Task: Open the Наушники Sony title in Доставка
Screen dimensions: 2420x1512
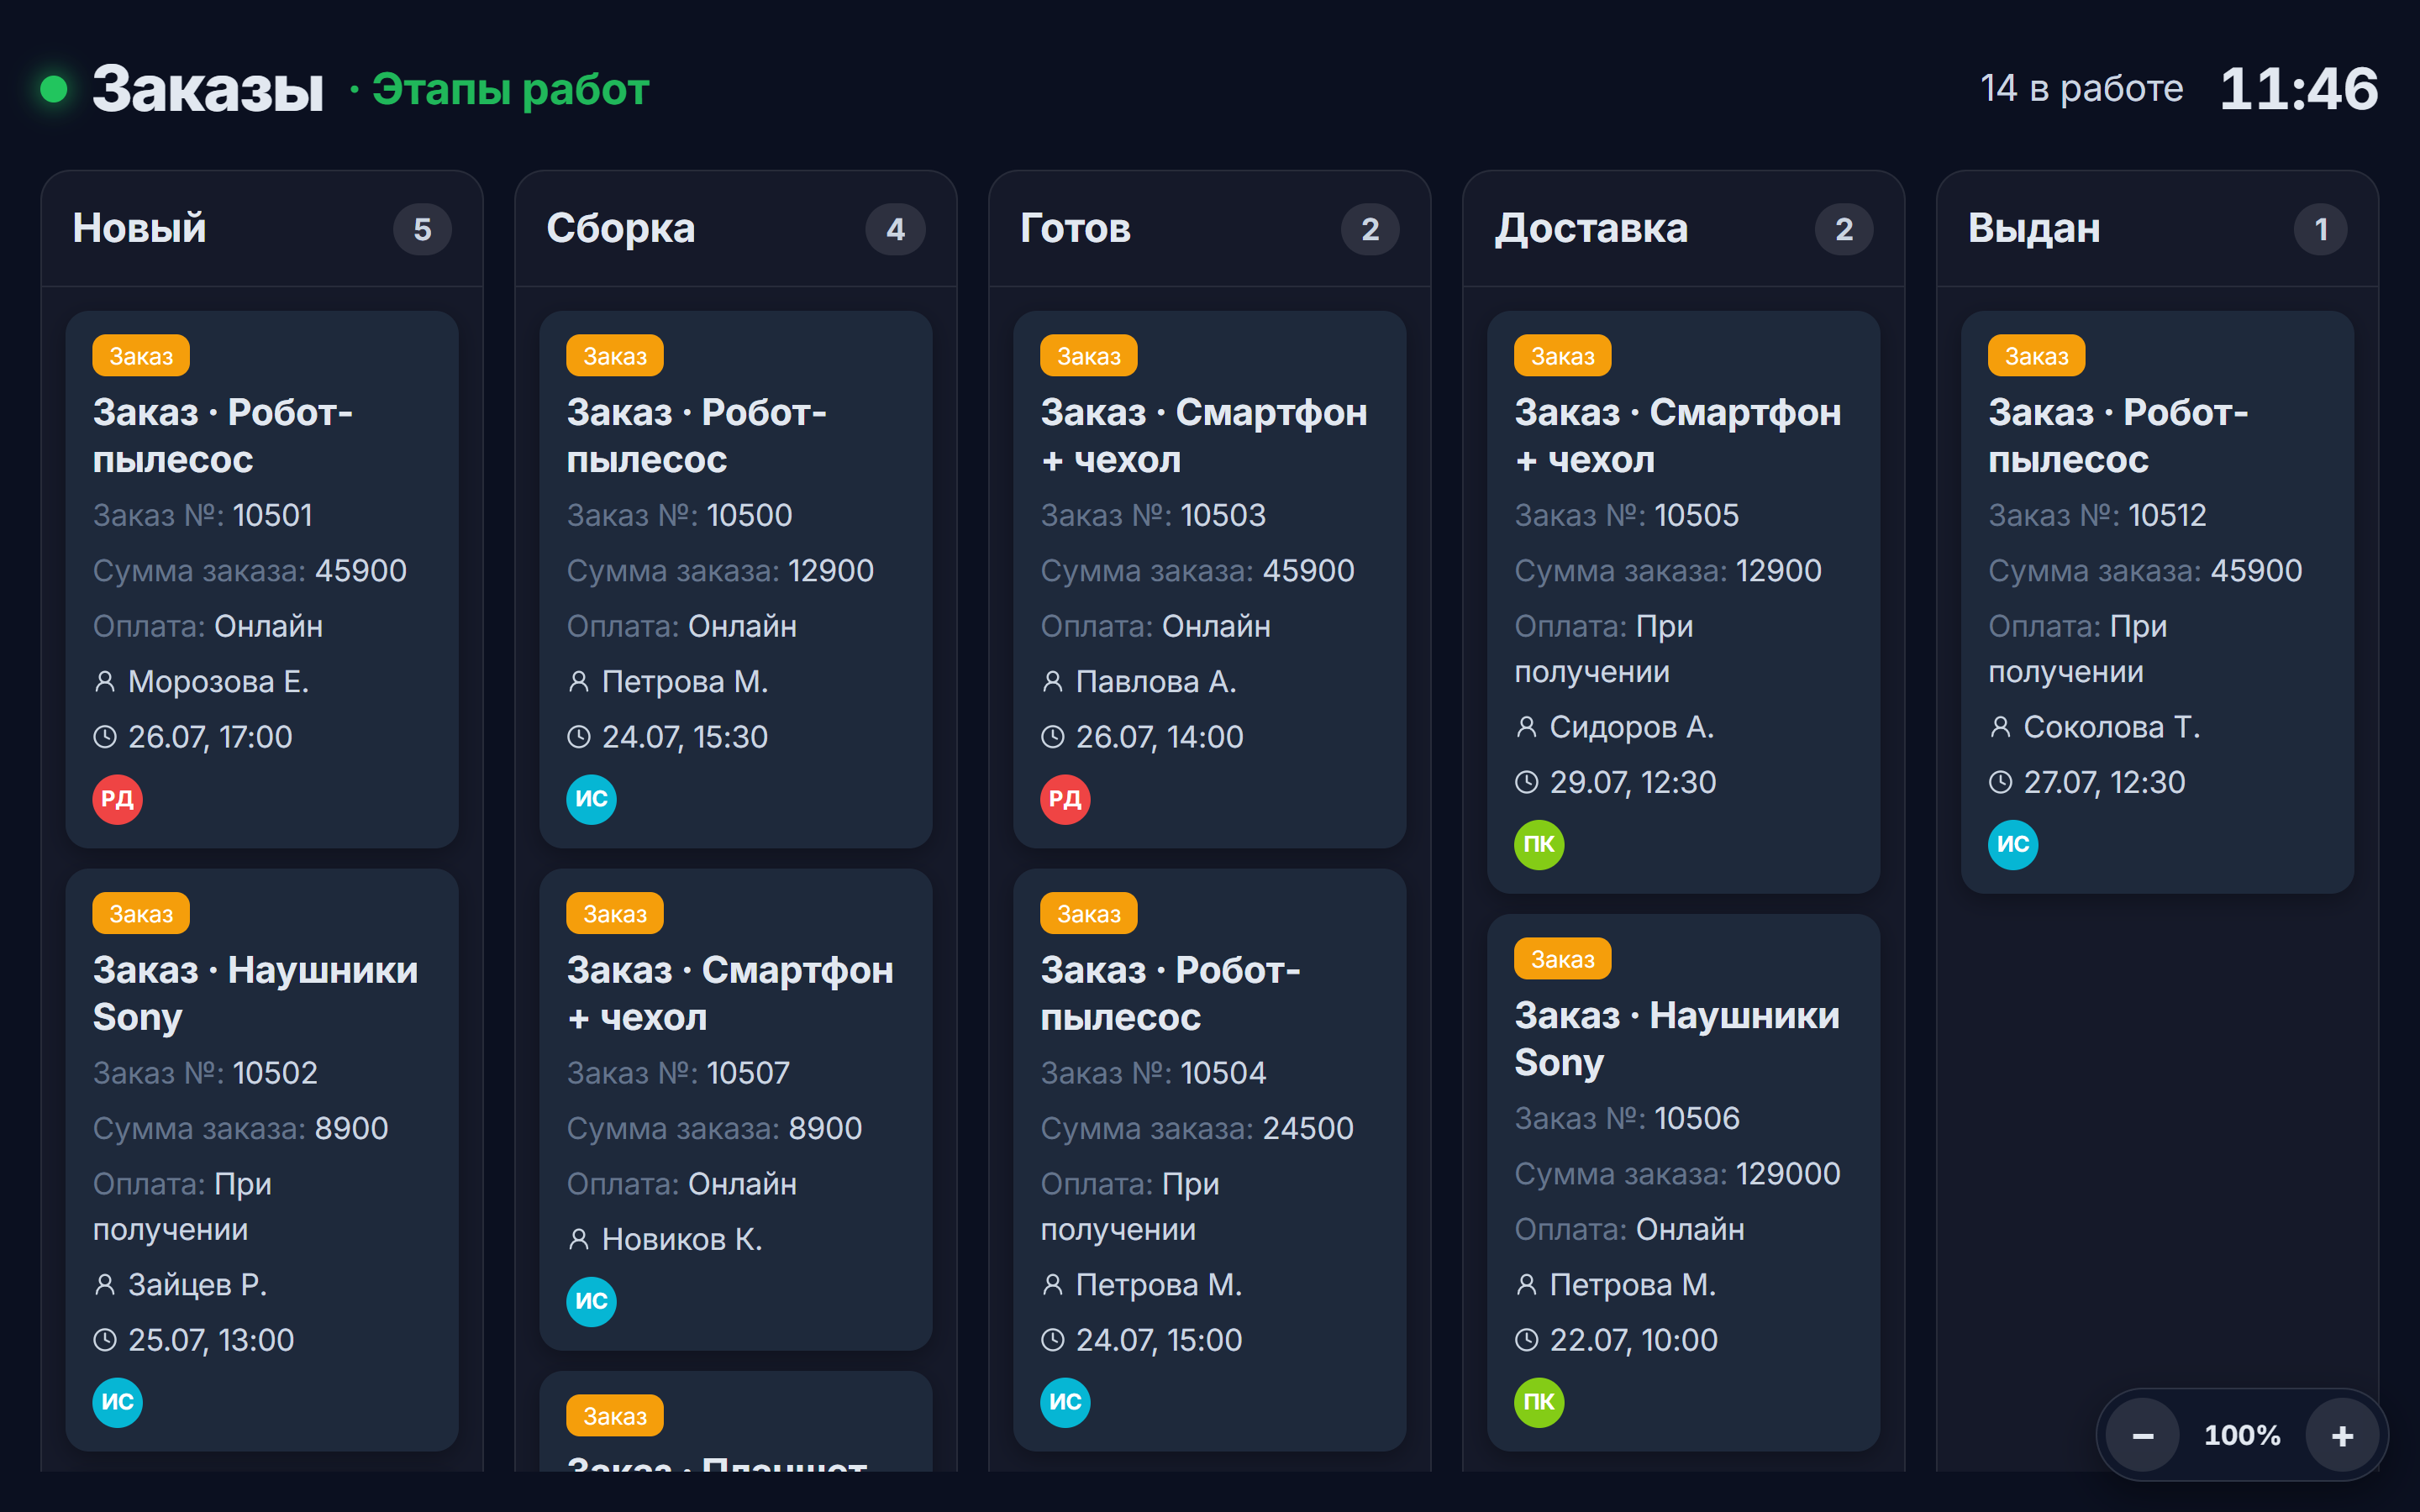Action: (1677, 1039)
